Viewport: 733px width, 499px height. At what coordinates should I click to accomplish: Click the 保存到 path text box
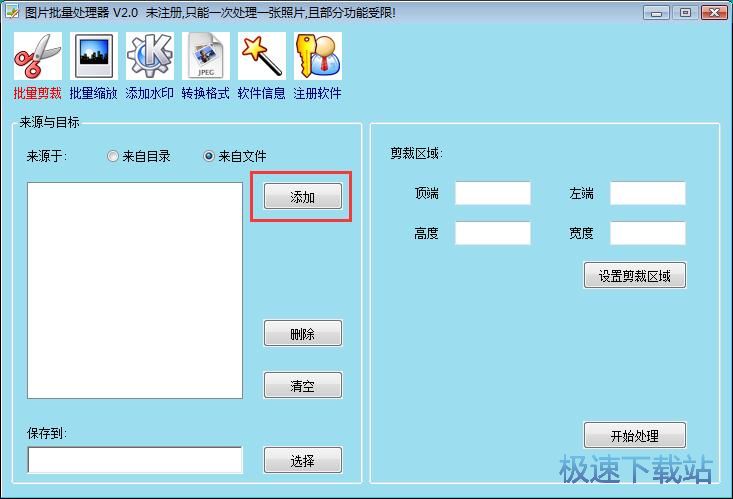tap(135, 460)
